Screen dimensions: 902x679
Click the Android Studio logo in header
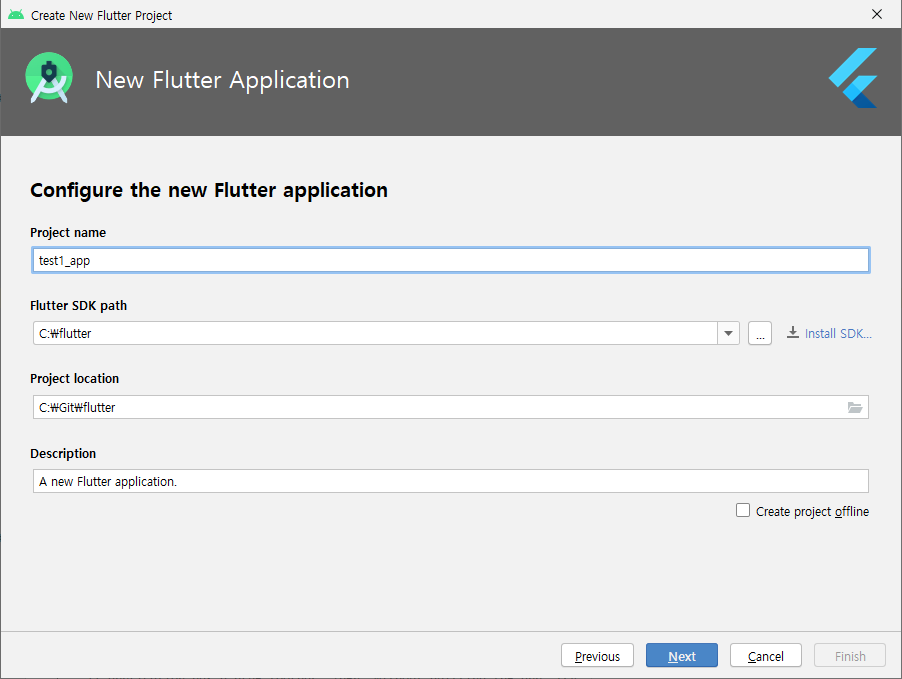(49, 78)
